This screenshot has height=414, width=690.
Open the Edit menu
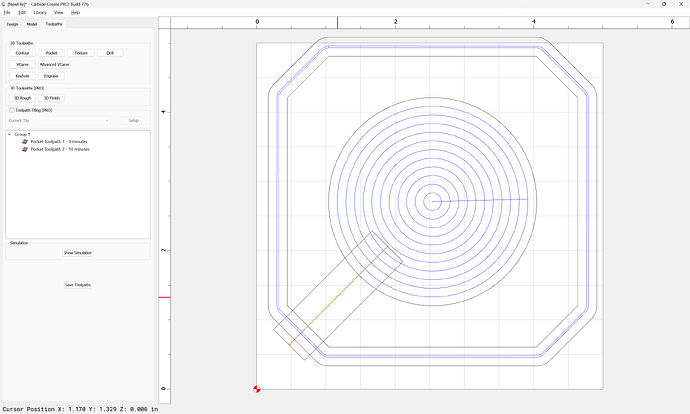point(22,12)
